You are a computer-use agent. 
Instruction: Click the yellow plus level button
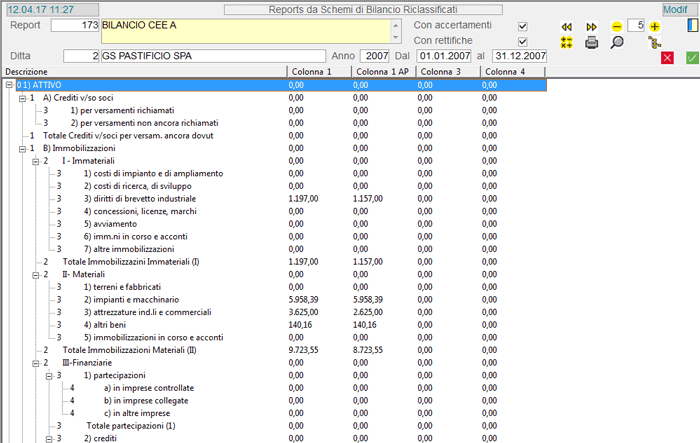click(x=654, y=27)
